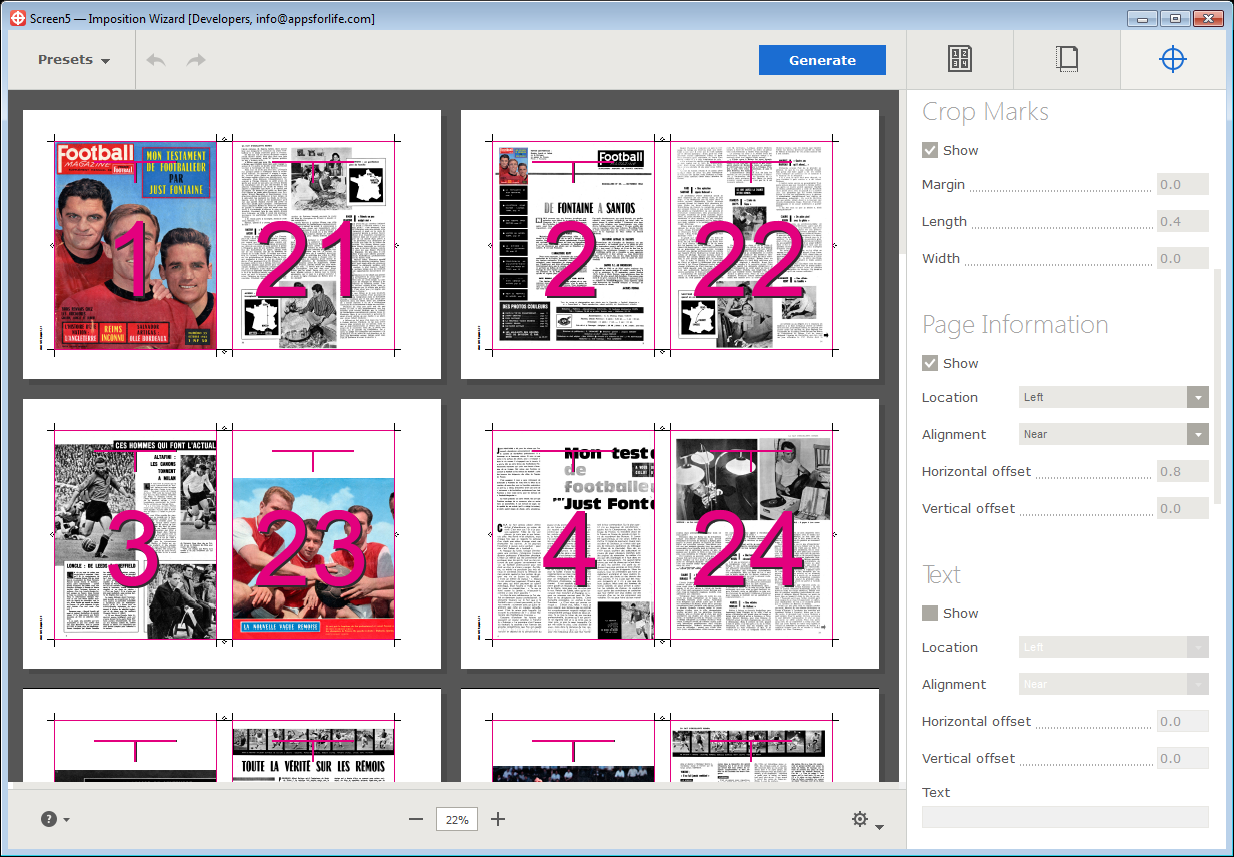The height and width of the screenshot is (857, 1234).
Task: Toggle Show under Page Information
Action: (930, 363)
